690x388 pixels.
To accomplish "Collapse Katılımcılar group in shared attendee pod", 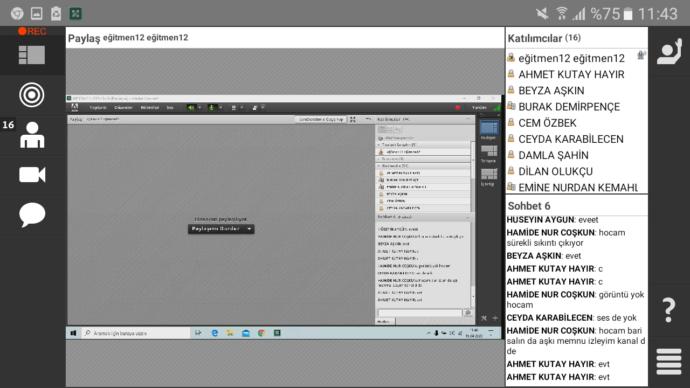I will tap(379, 166).
